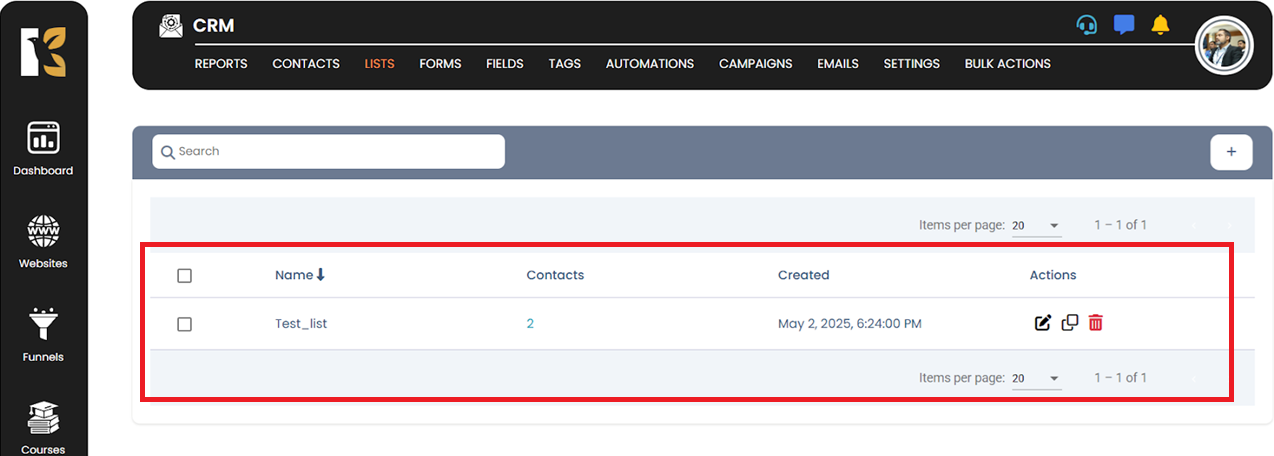This screenshot has width=1274, height=456.
Task: Delete Test_list using red trash icon
Action: 1096,323
